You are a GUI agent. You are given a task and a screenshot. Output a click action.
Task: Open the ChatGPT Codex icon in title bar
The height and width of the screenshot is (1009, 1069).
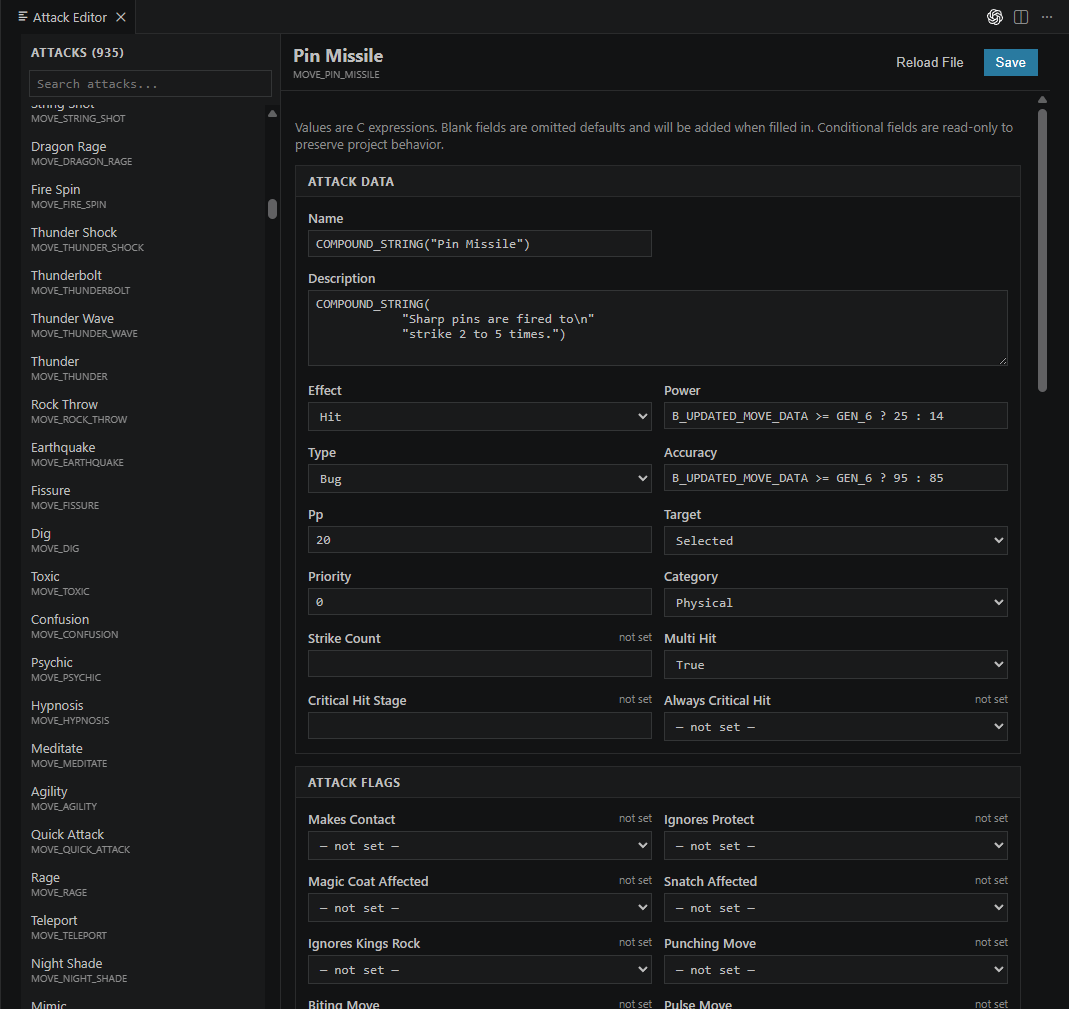(994, 17)
